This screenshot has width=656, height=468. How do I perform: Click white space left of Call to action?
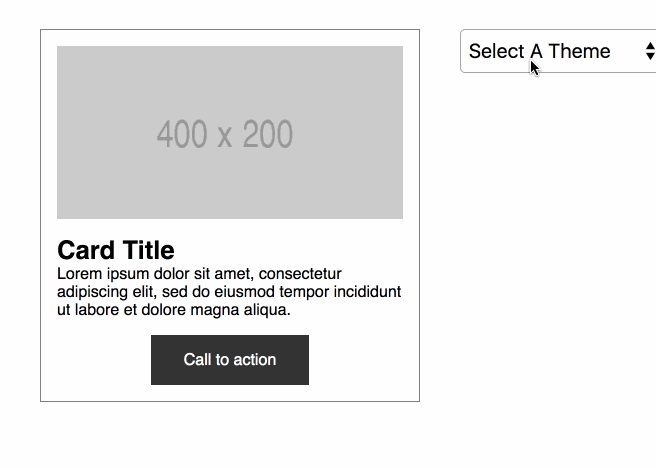[x=96, y=360]
